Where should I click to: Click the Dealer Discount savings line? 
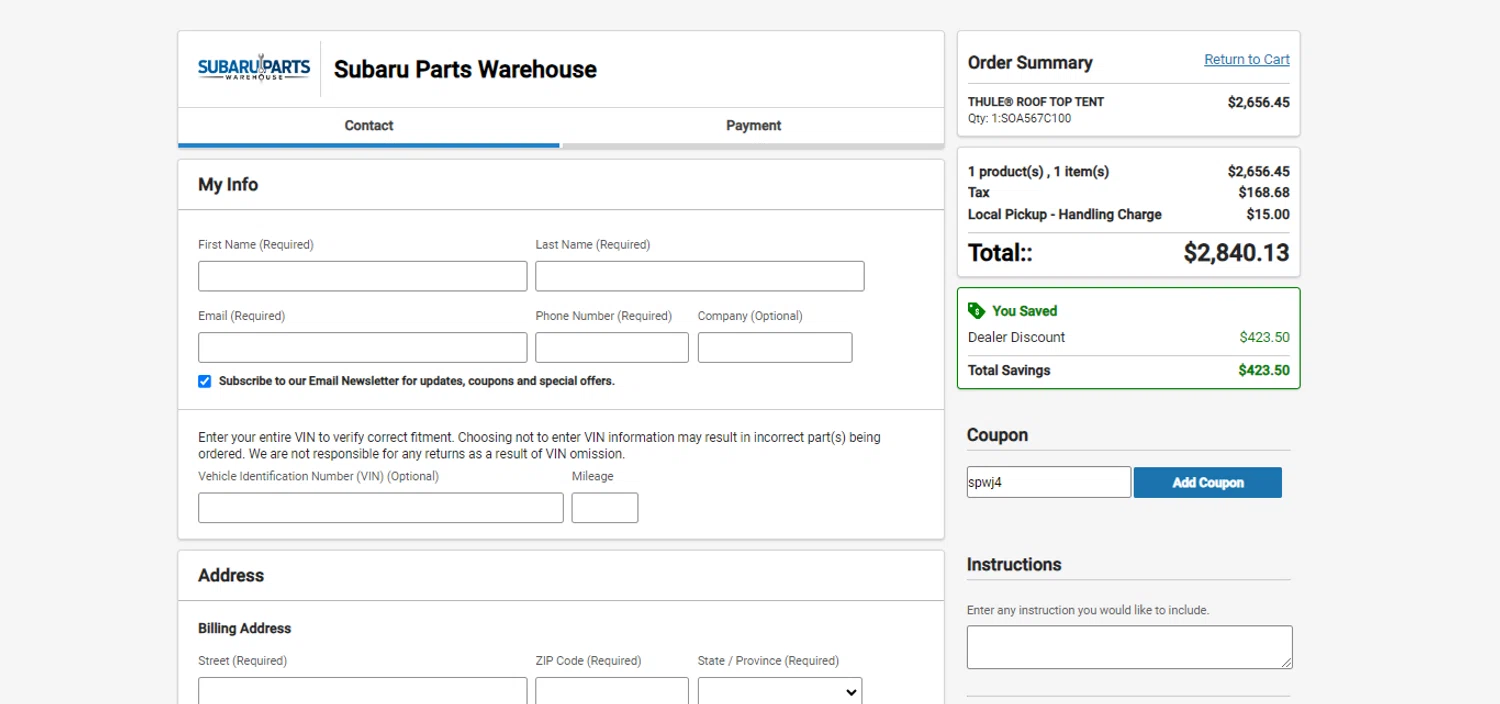pyautogui.click(x=1129, y=337)
